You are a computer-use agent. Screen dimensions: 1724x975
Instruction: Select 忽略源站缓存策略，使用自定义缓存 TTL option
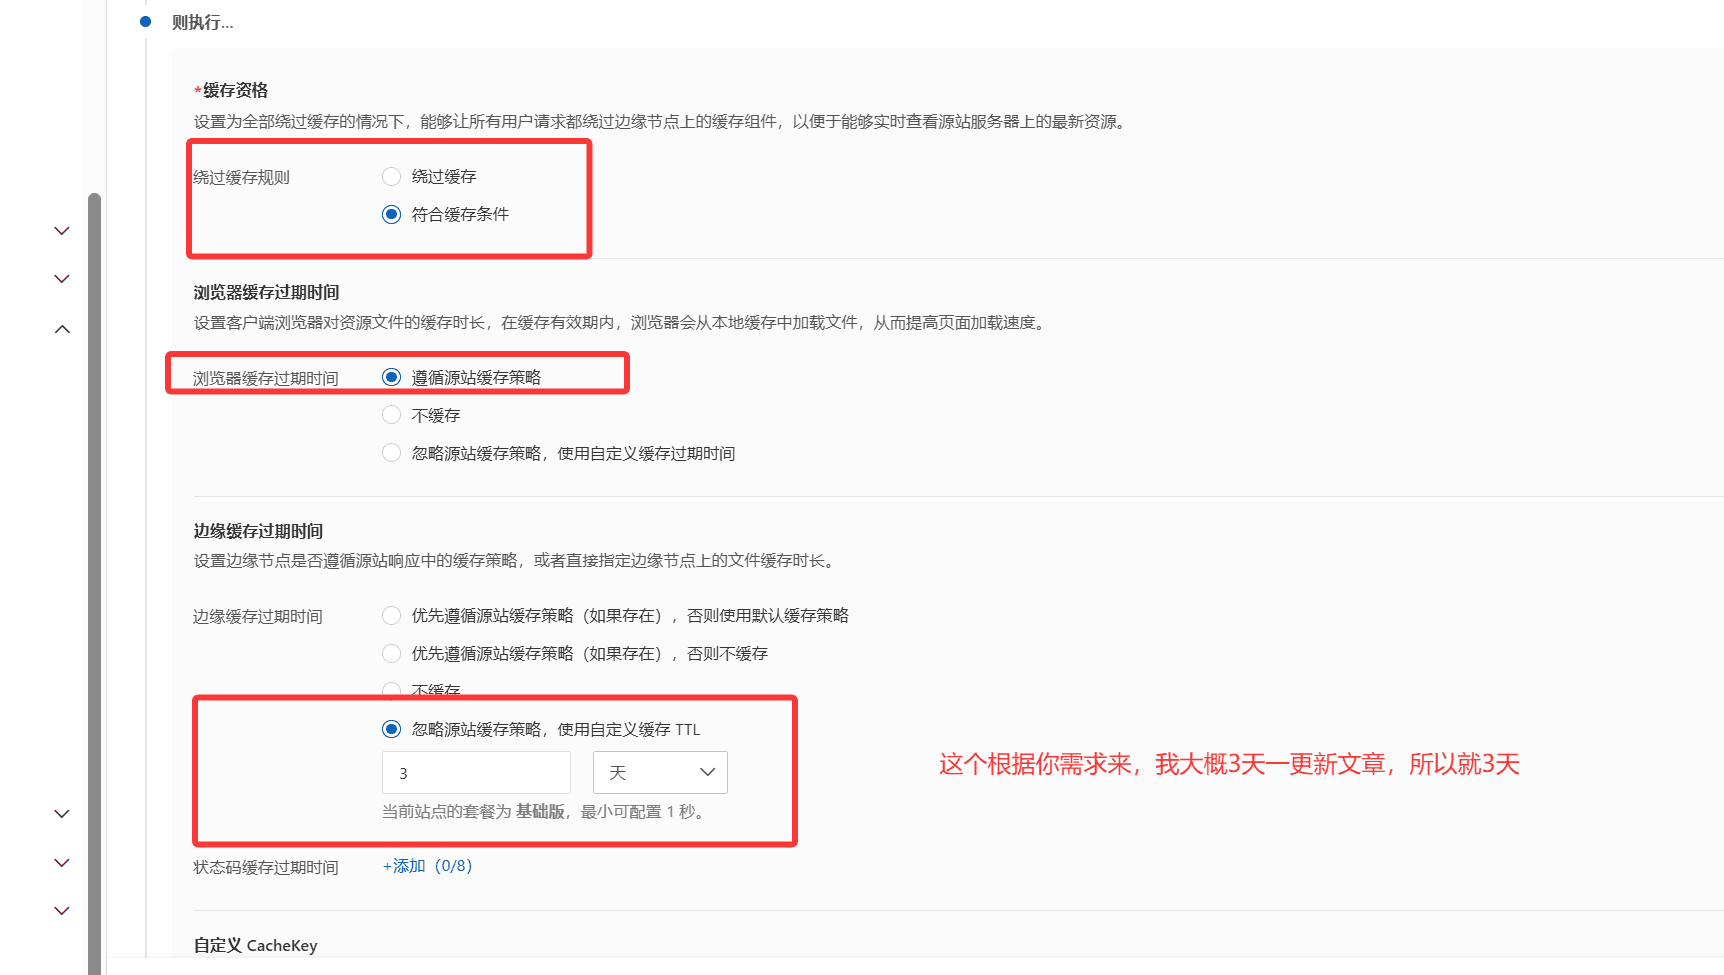click(x=392, y=730)
